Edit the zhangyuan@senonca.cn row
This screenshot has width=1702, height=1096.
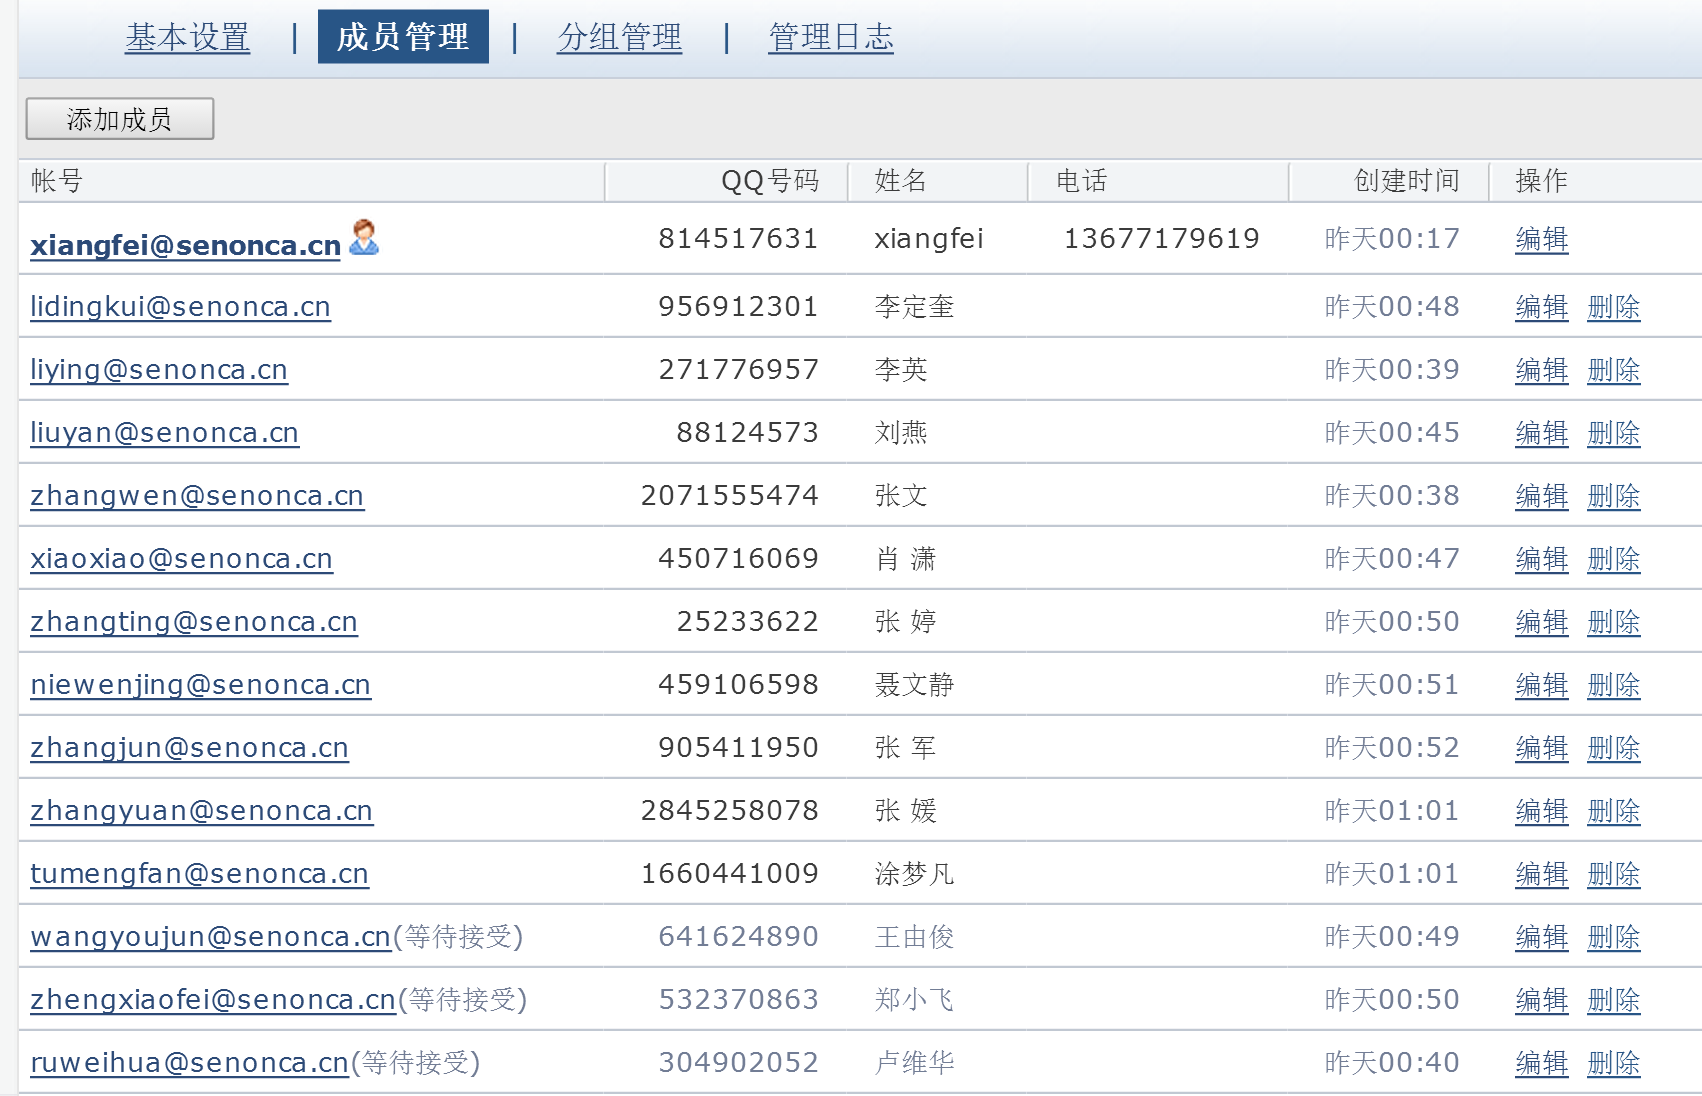pyautogui.click(x=1542, y=811)
